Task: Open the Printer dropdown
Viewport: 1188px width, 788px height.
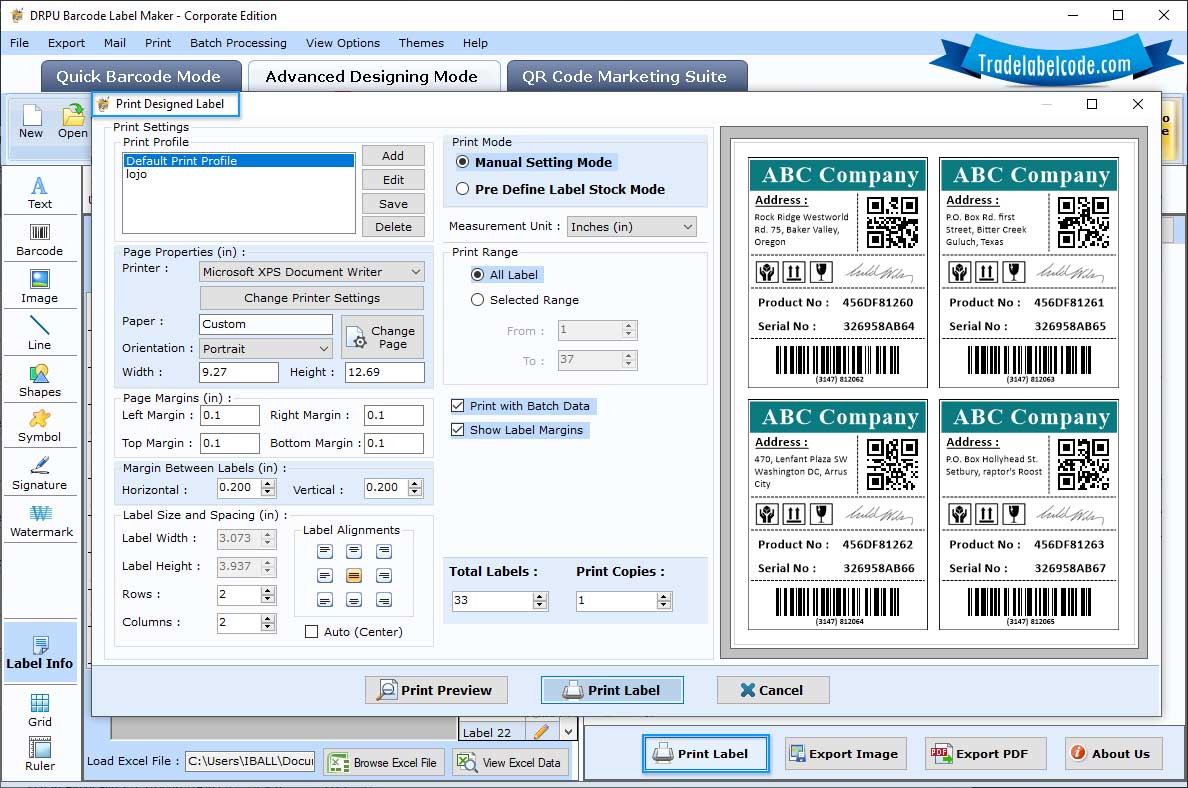Action: click(311, 271)
